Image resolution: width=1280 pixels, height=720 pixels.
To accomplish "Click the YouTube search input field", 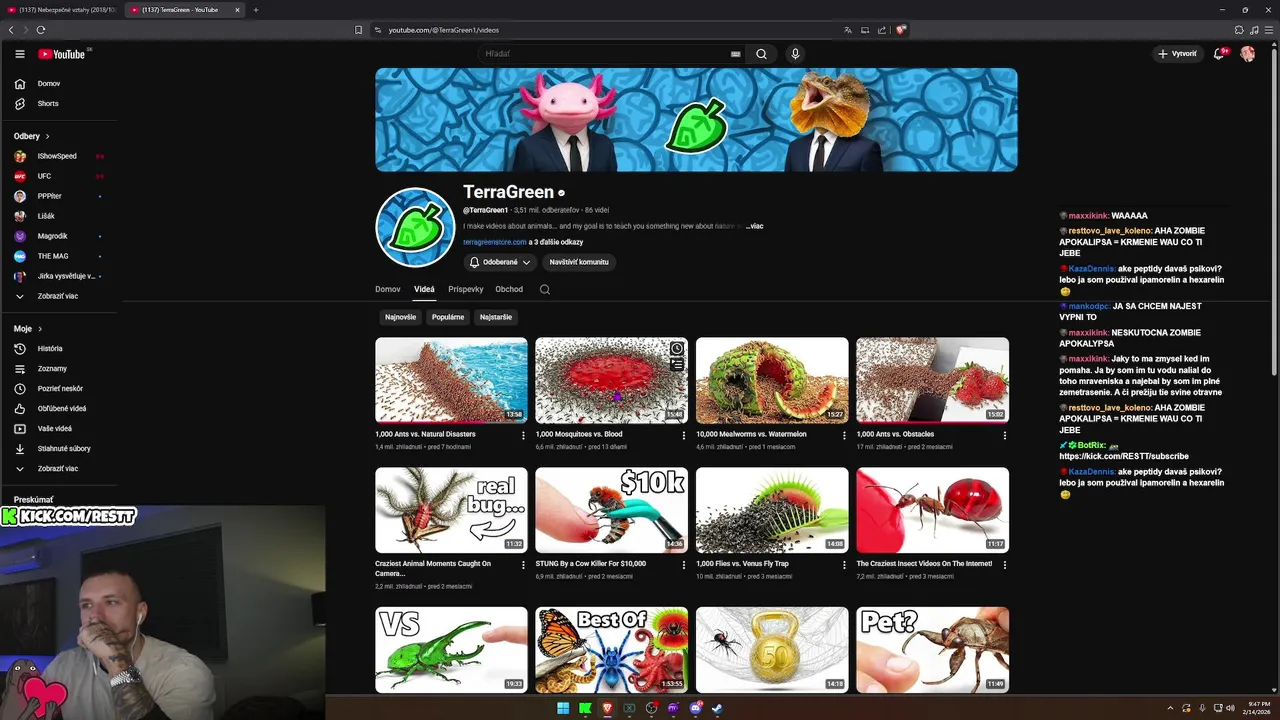I will point(608,54).
